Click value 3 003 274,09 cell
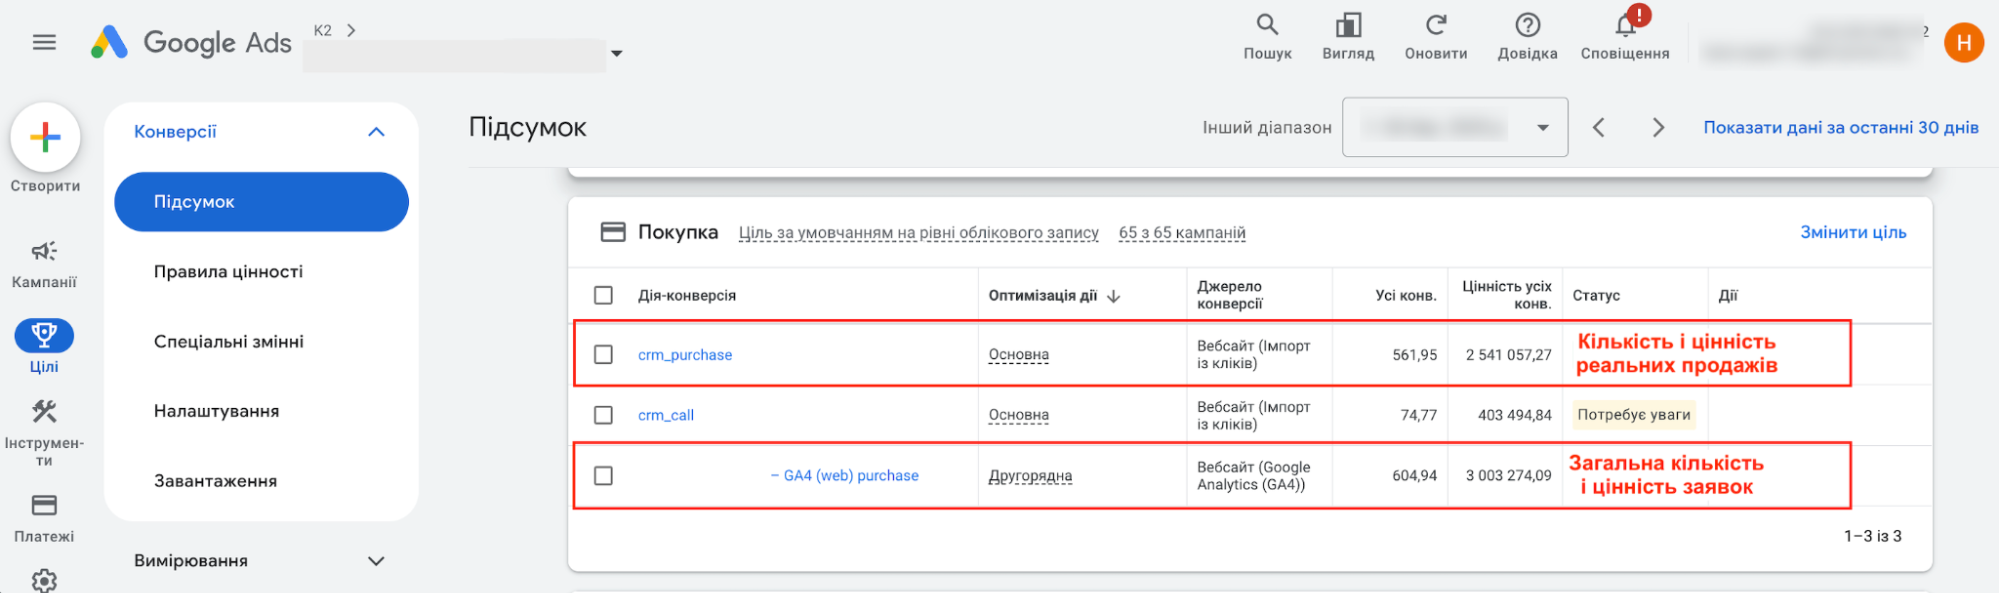The height and width of the screenshot is (594, 1999). point(1508,476)
